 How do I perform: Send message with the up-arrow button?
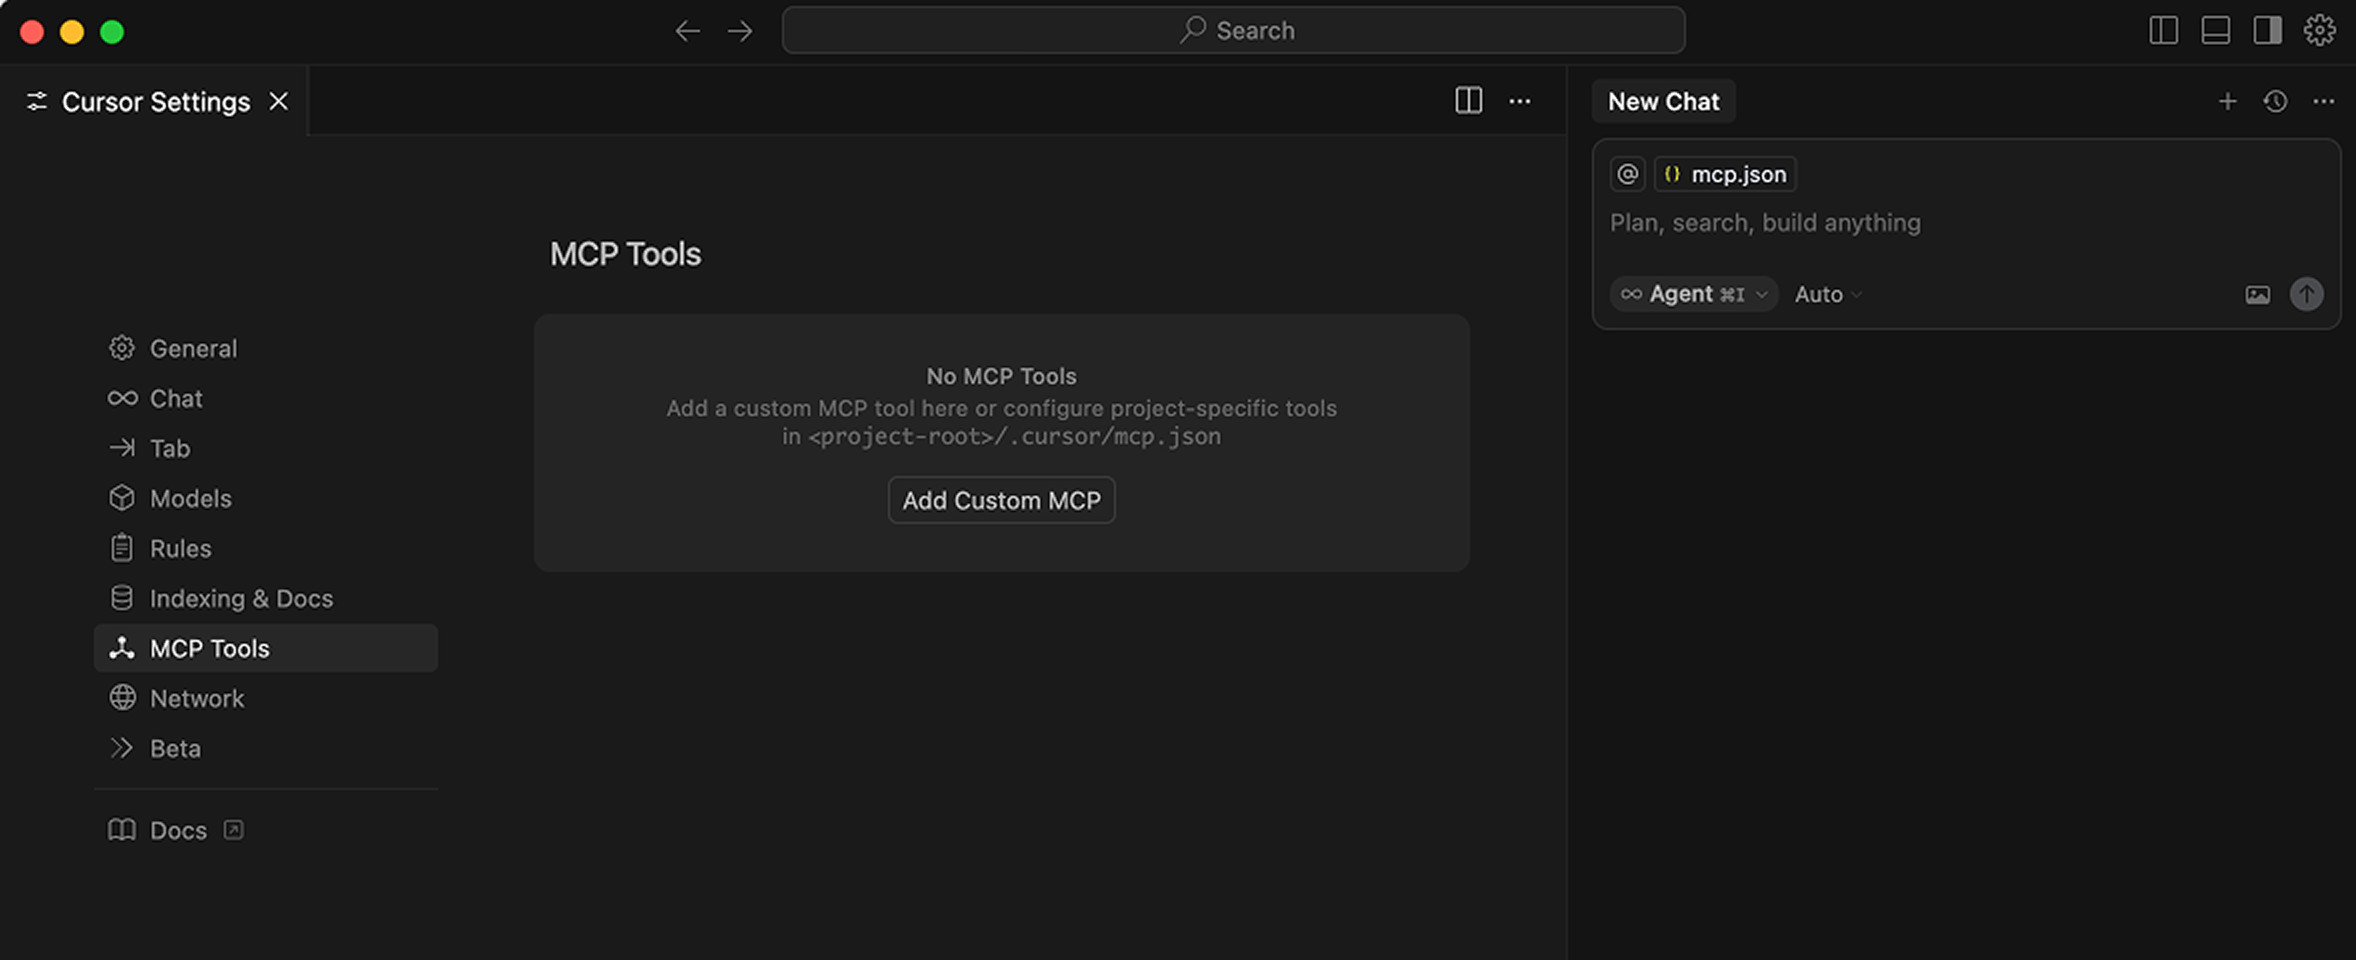(x=2306, y=294)
